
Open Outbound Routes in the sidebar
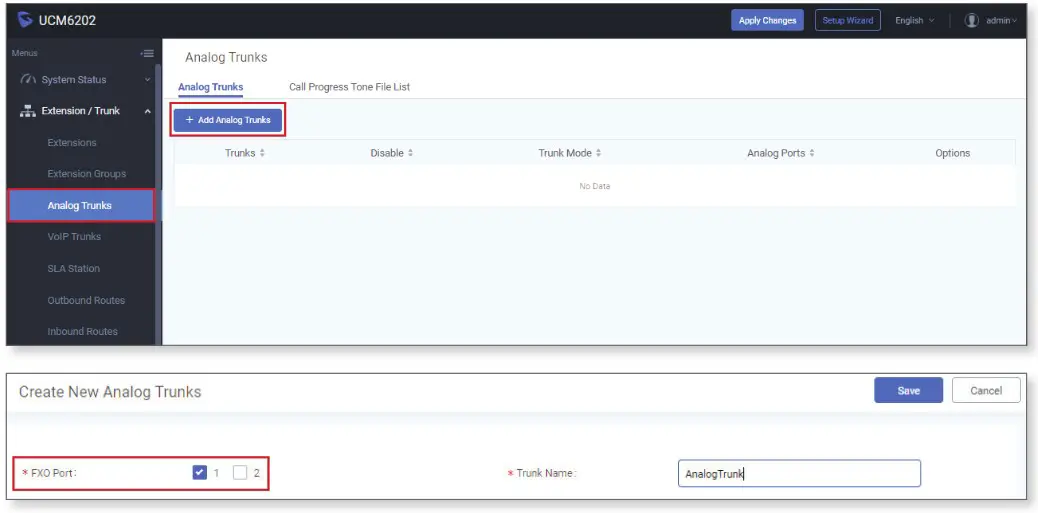86,300
